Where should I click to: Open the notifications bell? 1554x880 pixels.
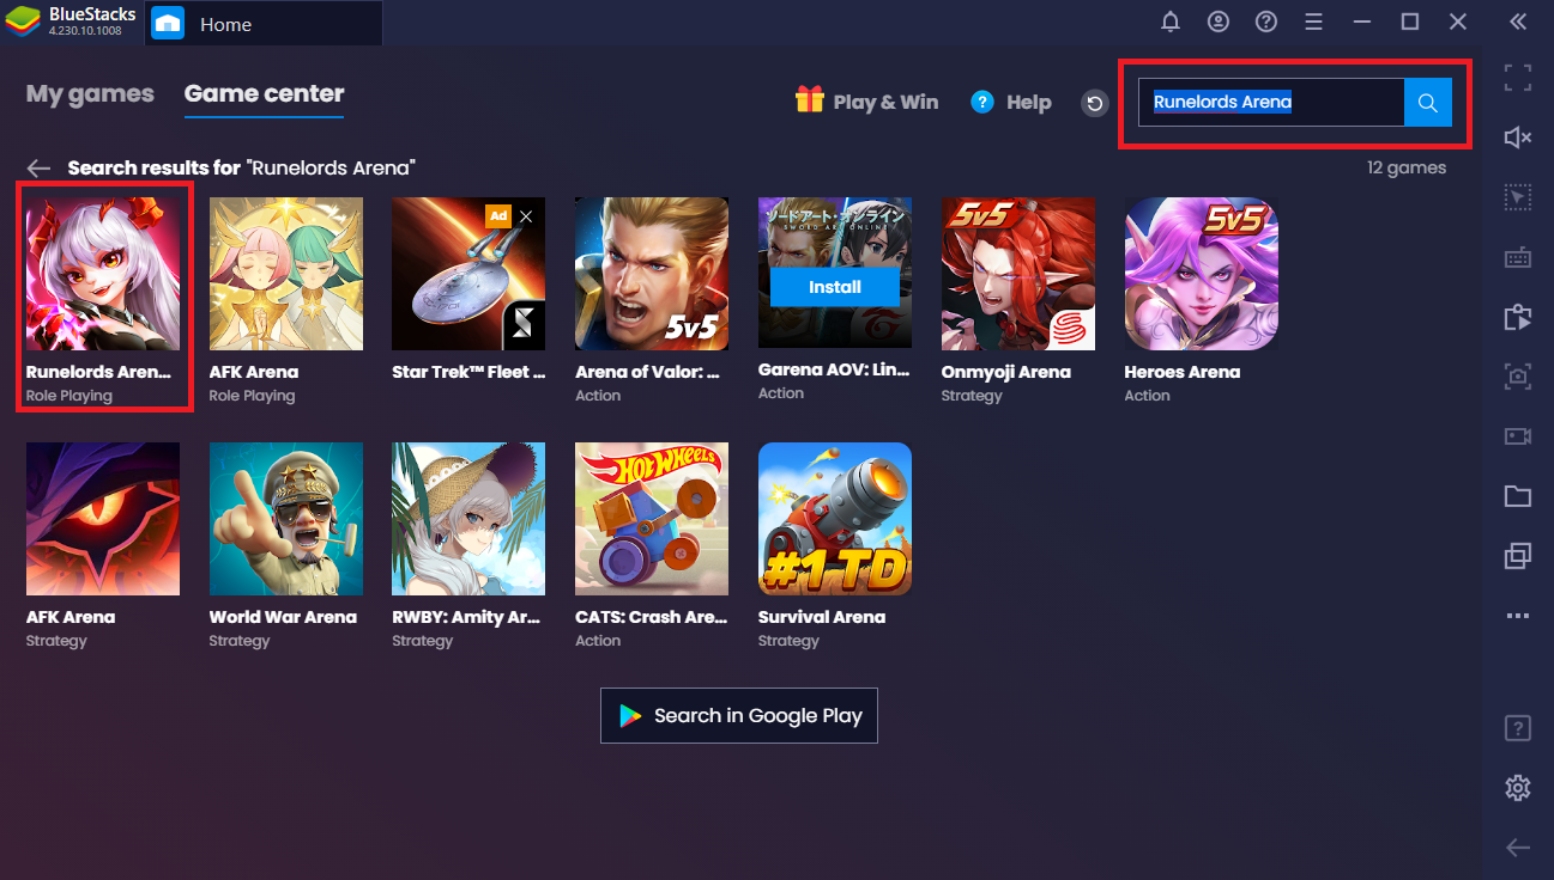pos(1170,22)
